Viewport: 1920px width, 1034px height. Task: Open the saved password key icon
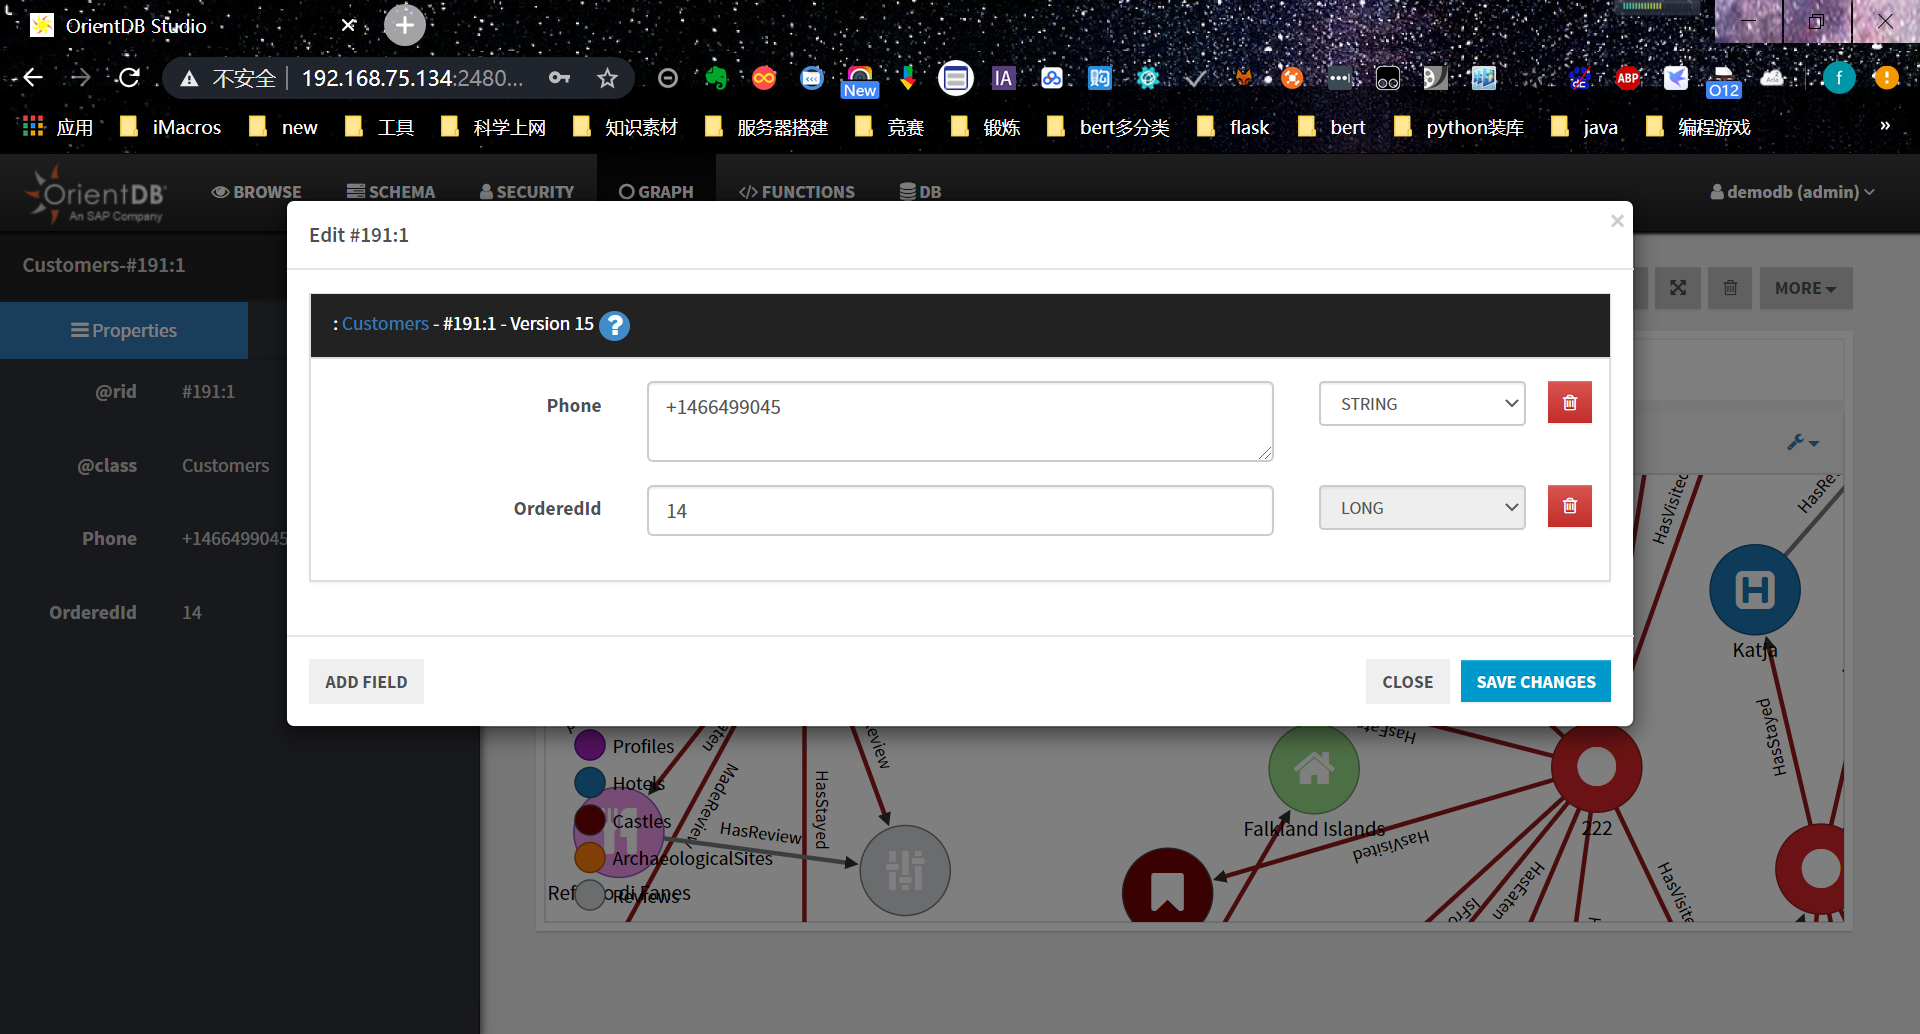coord(559,78)
